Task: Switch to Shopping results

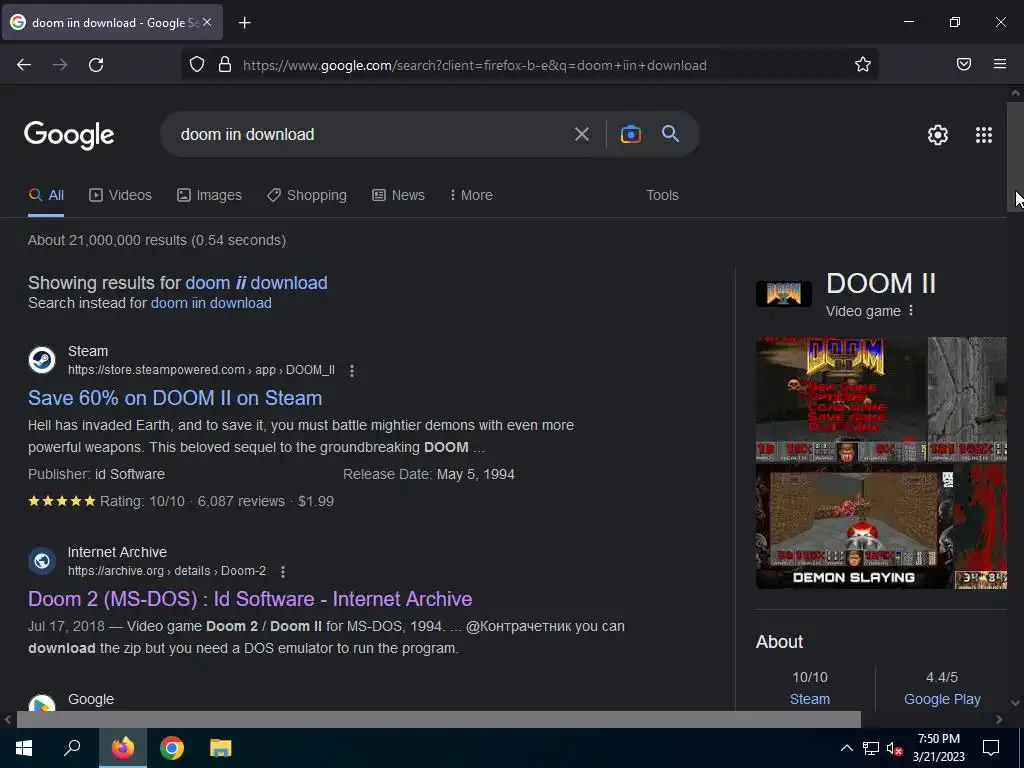Action: 307,195
